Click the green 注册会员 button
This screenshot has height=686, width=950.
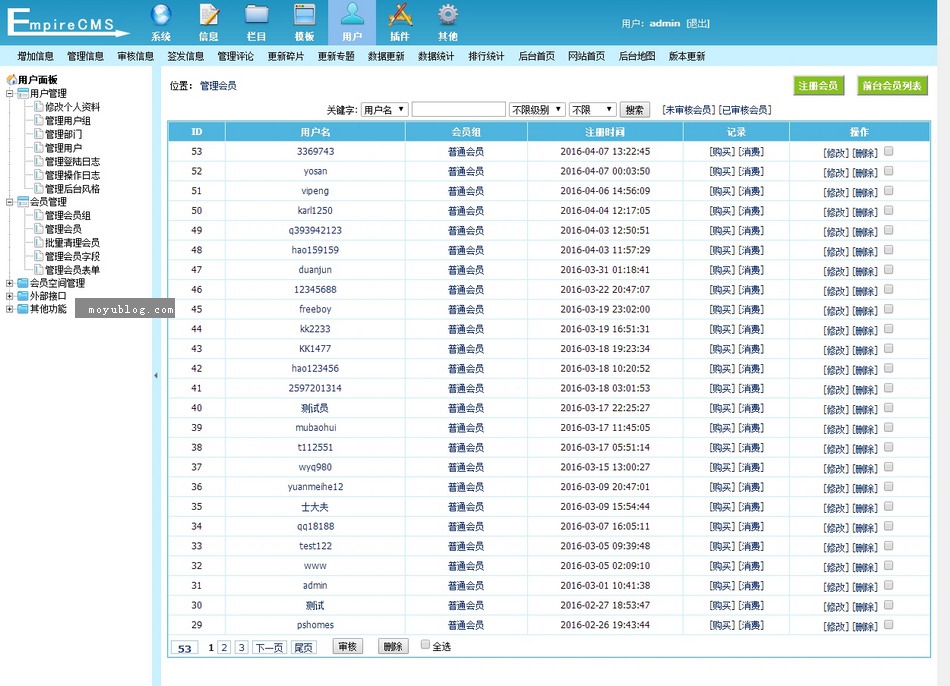coord(818,87)
